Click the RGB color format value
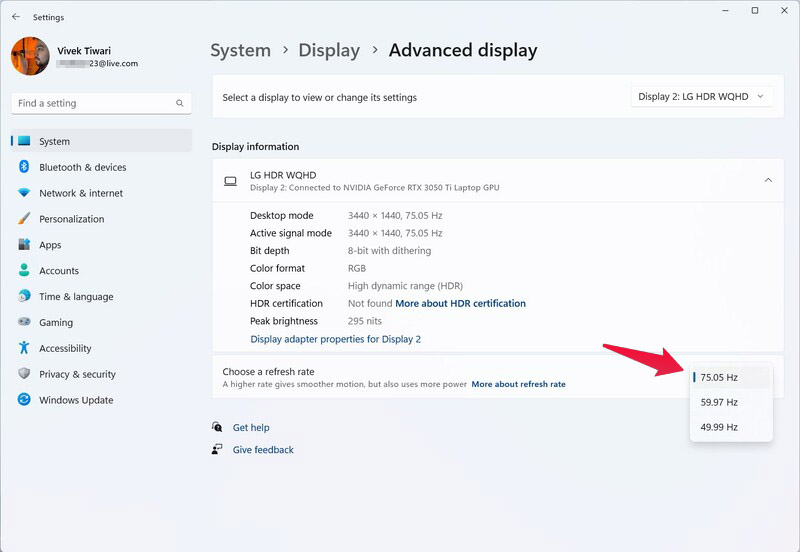This screenshot has width=800, height=552. point(357,268)
